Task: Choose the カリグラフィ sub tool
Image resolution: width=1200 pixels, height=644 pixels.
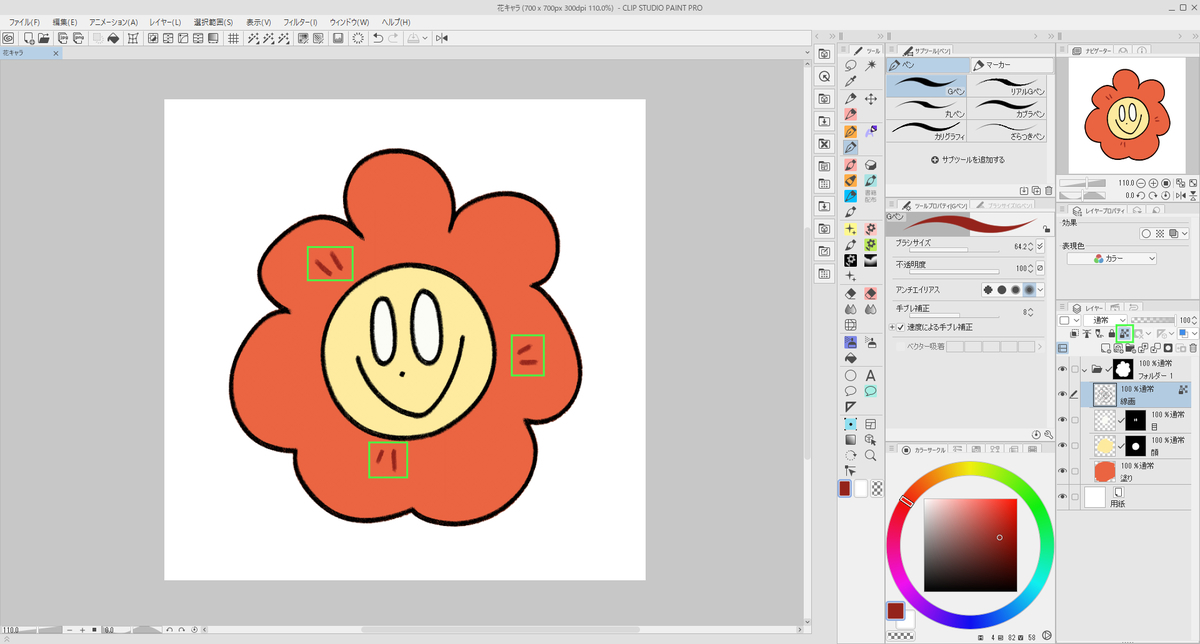Action: pos(928,130)
